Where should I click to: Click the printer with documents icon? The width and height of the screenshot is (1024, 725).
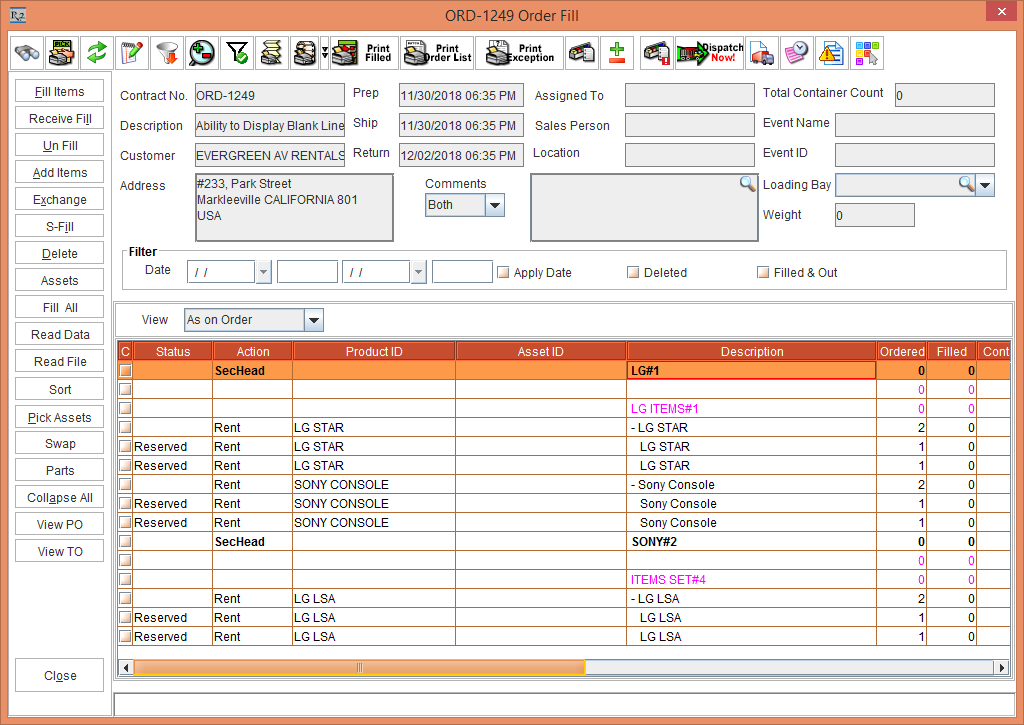(x=305, y=53)
